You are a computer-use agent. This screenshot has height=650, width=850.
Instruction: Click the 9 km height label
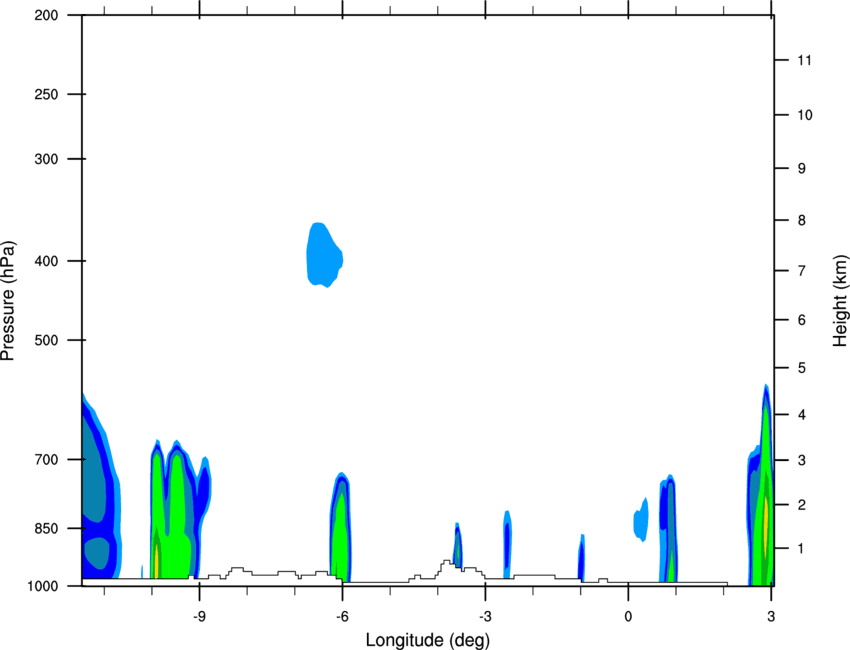[x=801, y=169]
